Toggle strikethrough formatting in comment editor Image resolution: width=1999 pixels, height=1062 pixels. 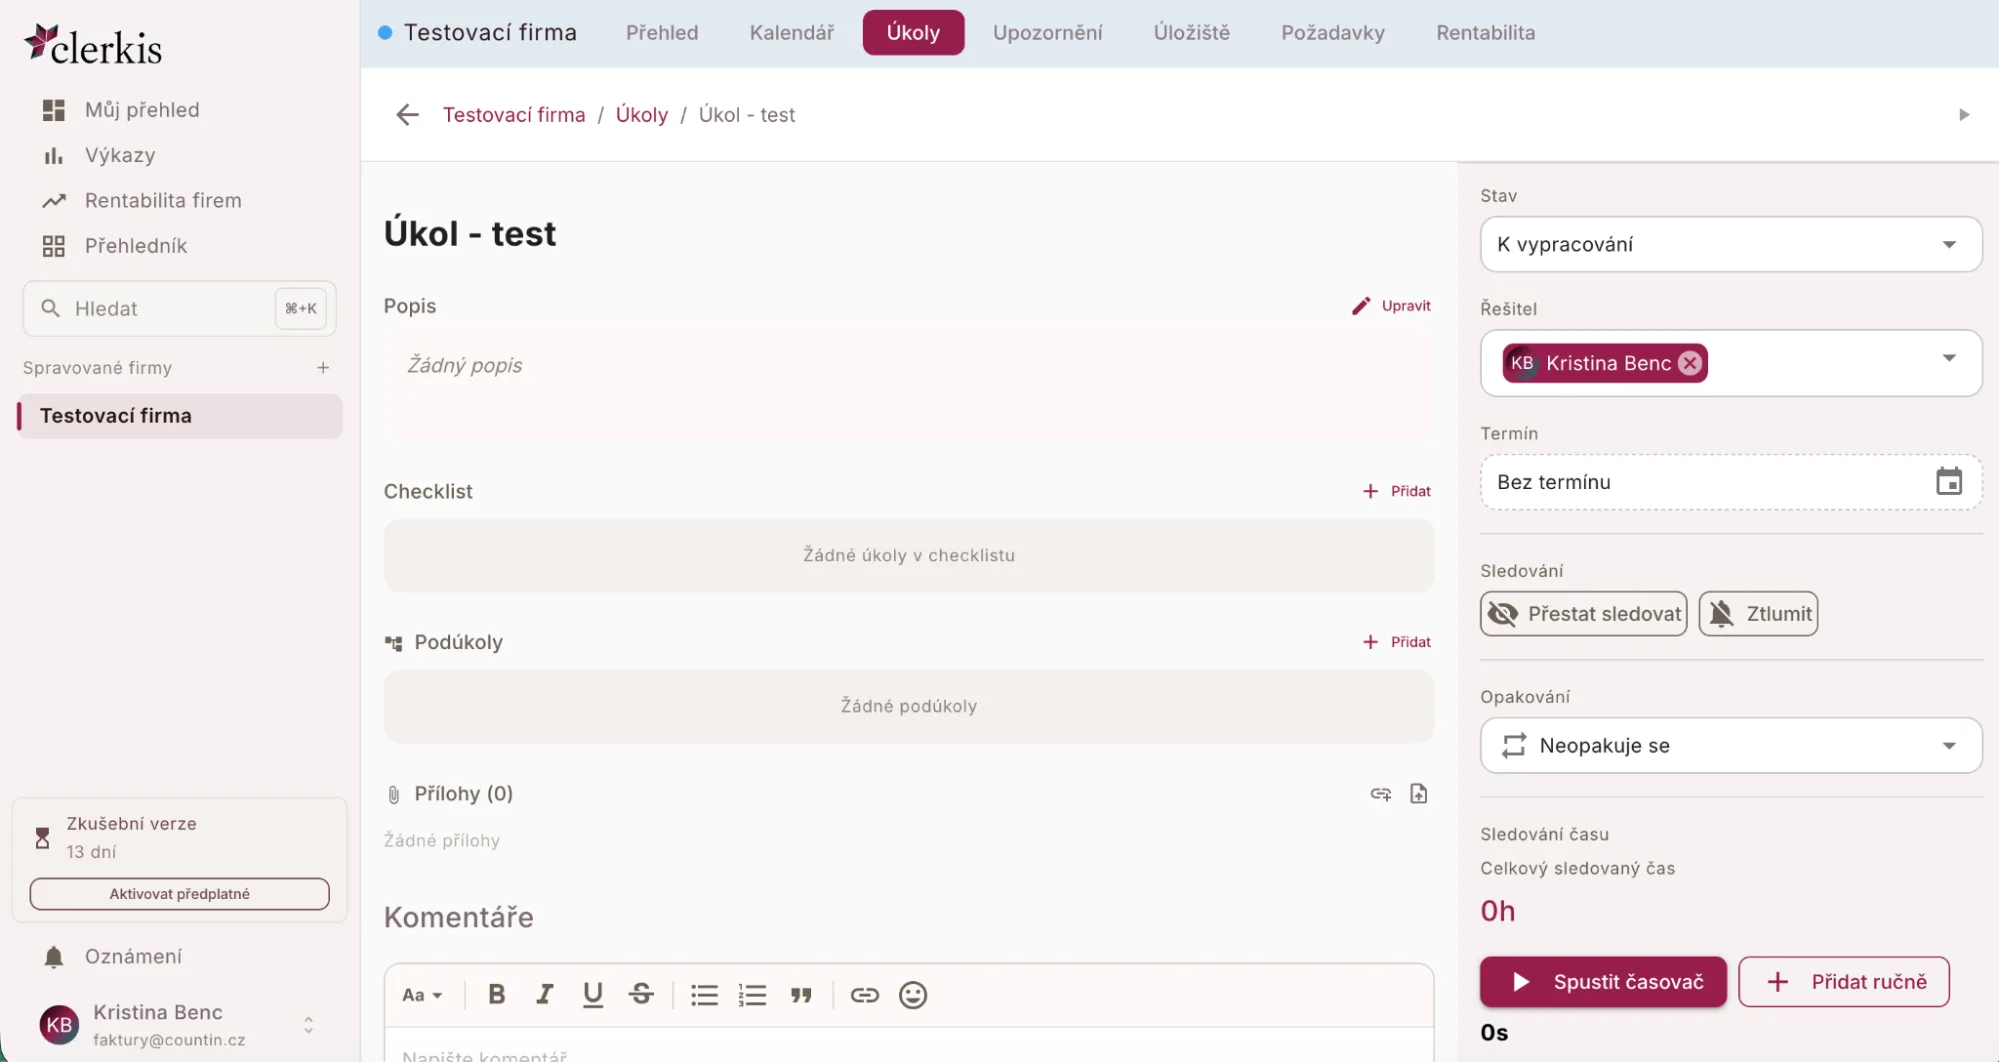pyautogui.click(x=641, y=994)
